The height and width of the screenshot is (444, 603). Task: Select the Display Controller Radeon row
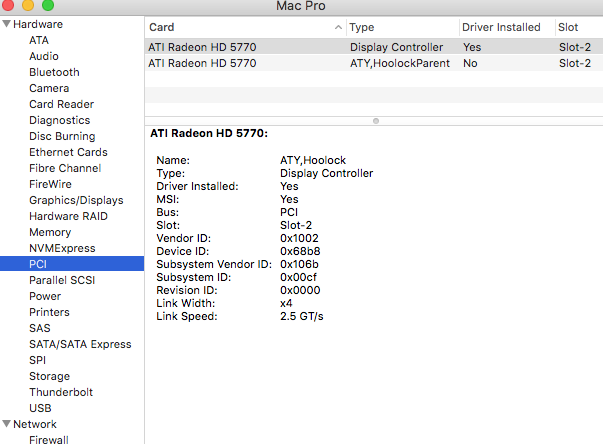click(374, 47)
